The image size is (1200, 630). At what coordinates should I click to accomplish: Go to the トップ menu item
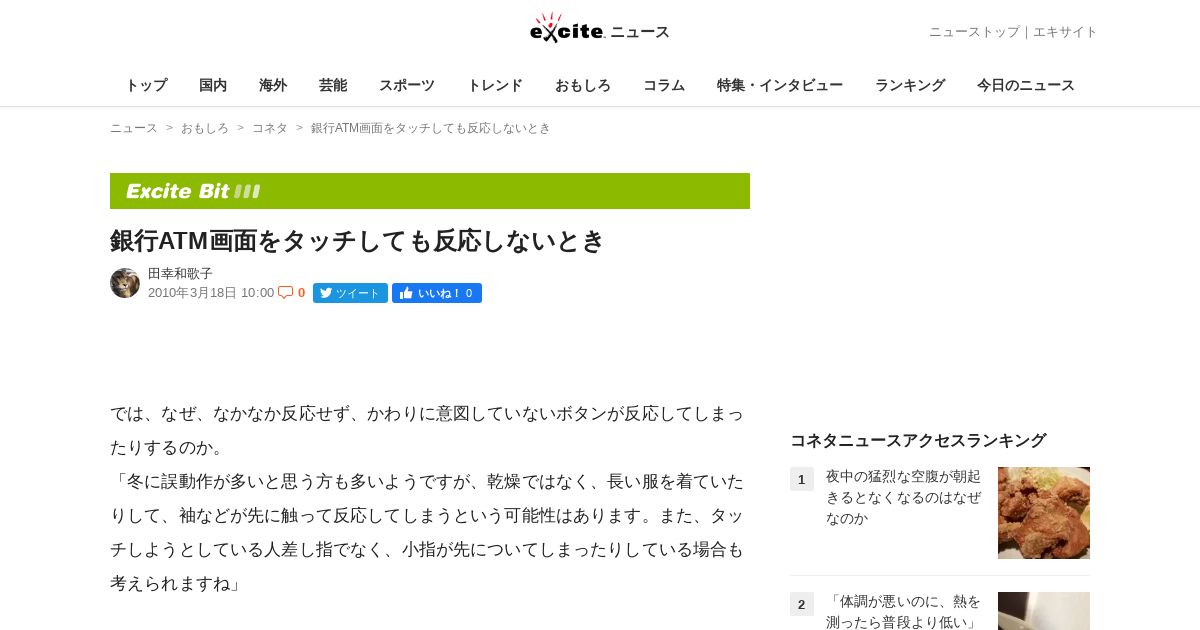coord(146,85)
